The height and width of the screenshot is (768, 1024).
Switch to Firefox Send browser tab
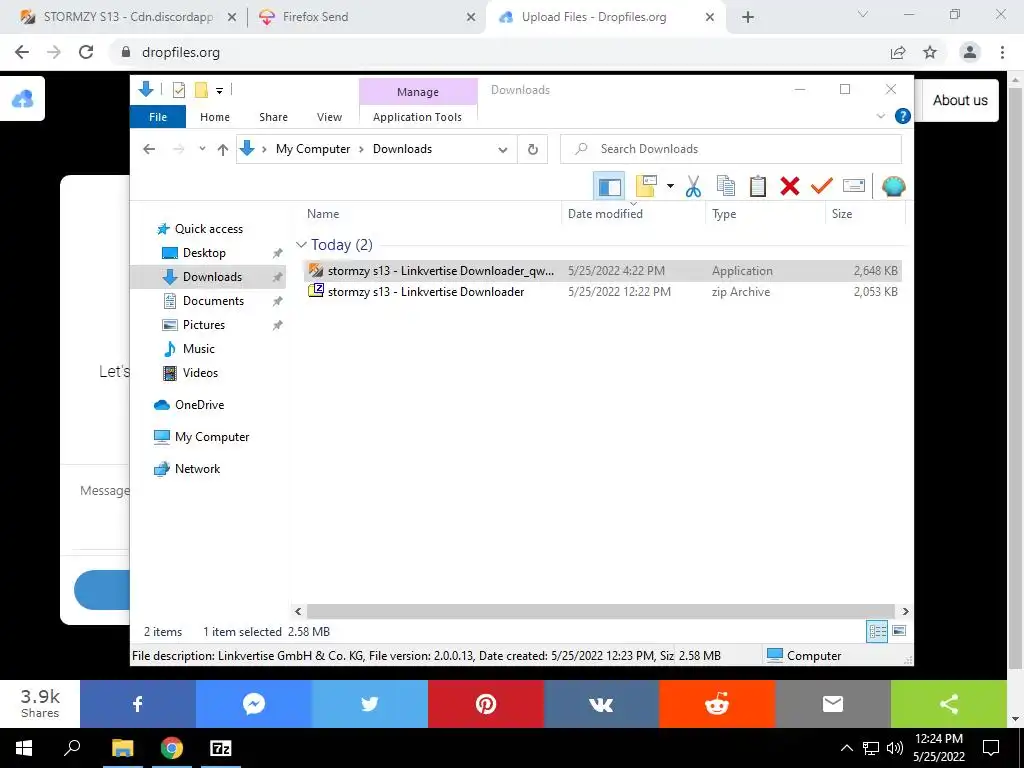pyautogui.click(x=366, y=17)
